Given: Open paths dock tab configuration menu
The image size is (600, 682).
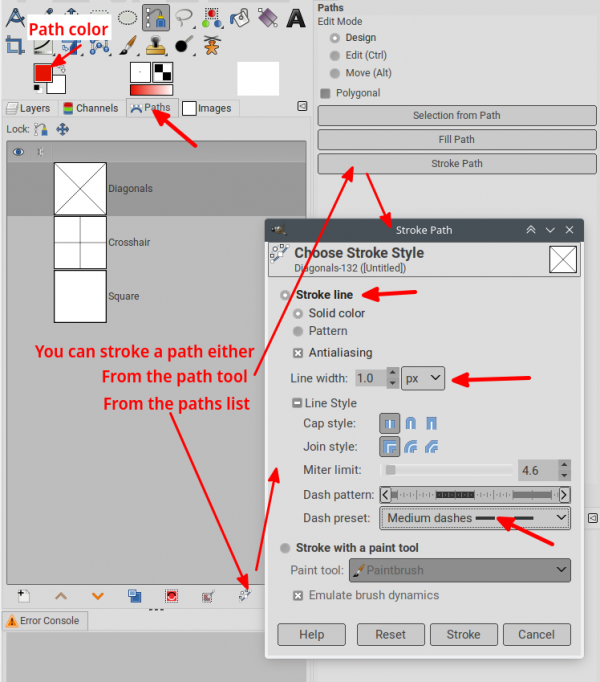Looking at the screenshot, I should [302, 106].
